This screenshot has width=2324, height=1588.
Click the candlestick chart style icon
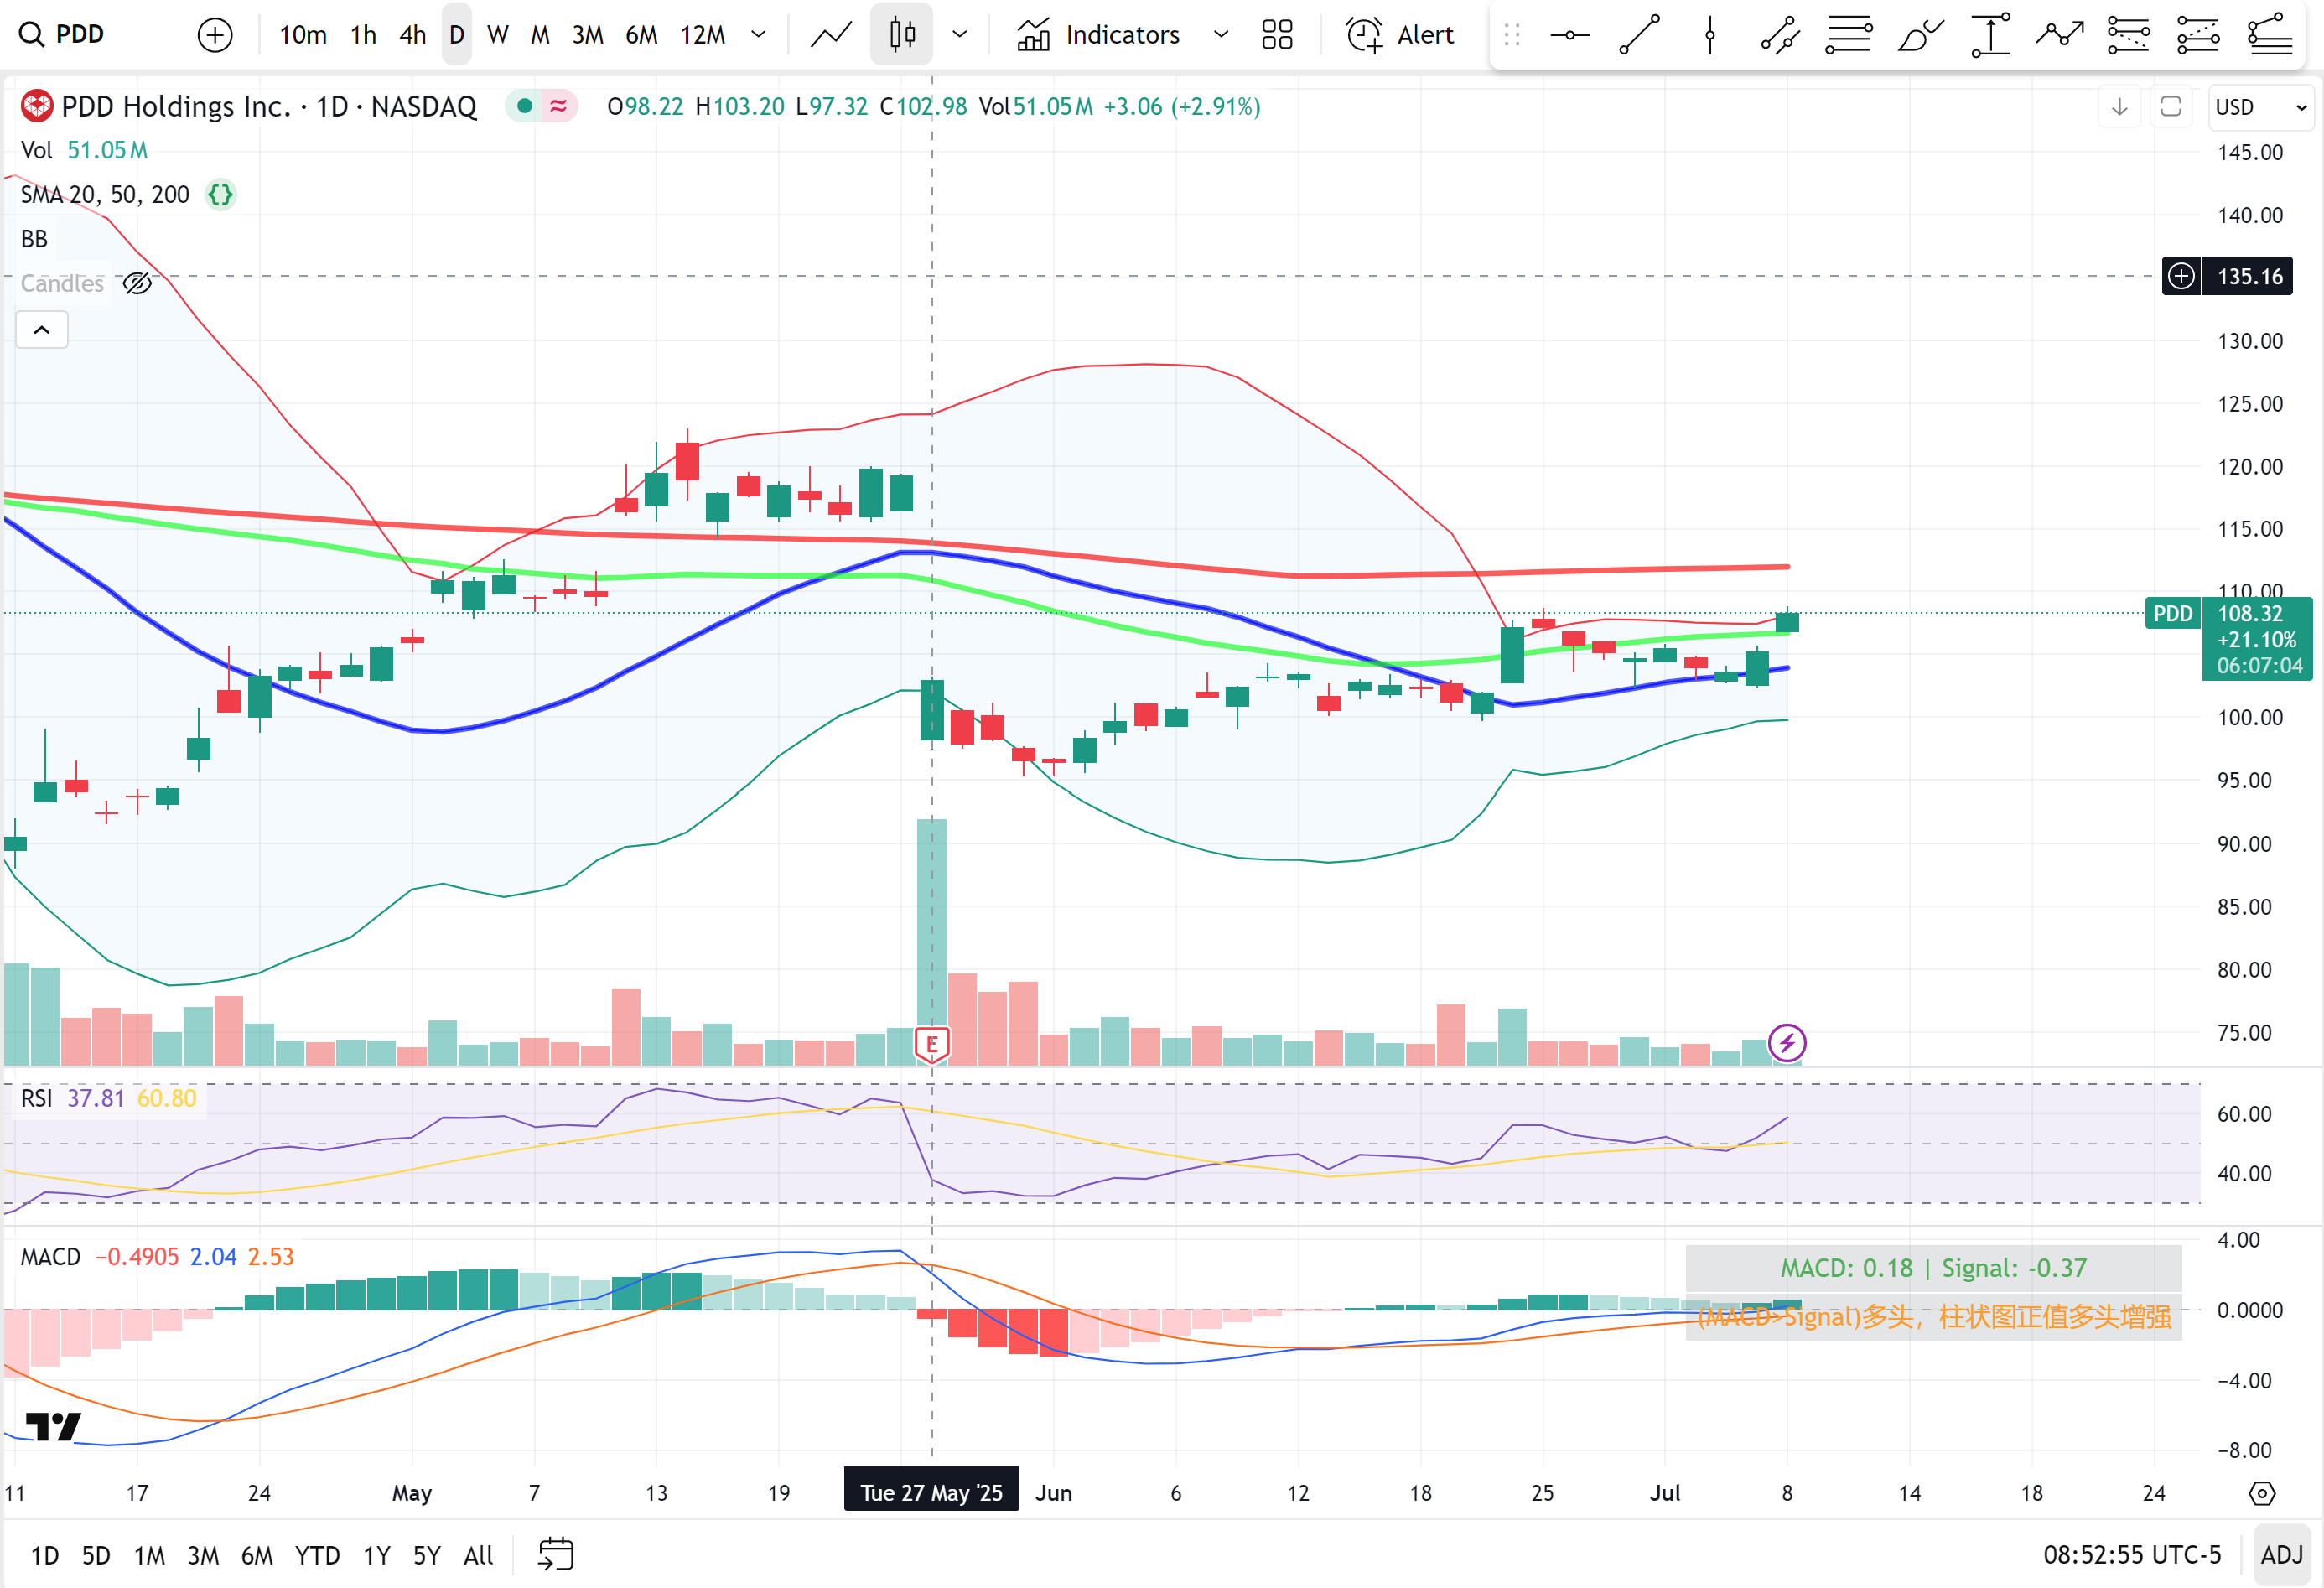click(x=901, y=35)
